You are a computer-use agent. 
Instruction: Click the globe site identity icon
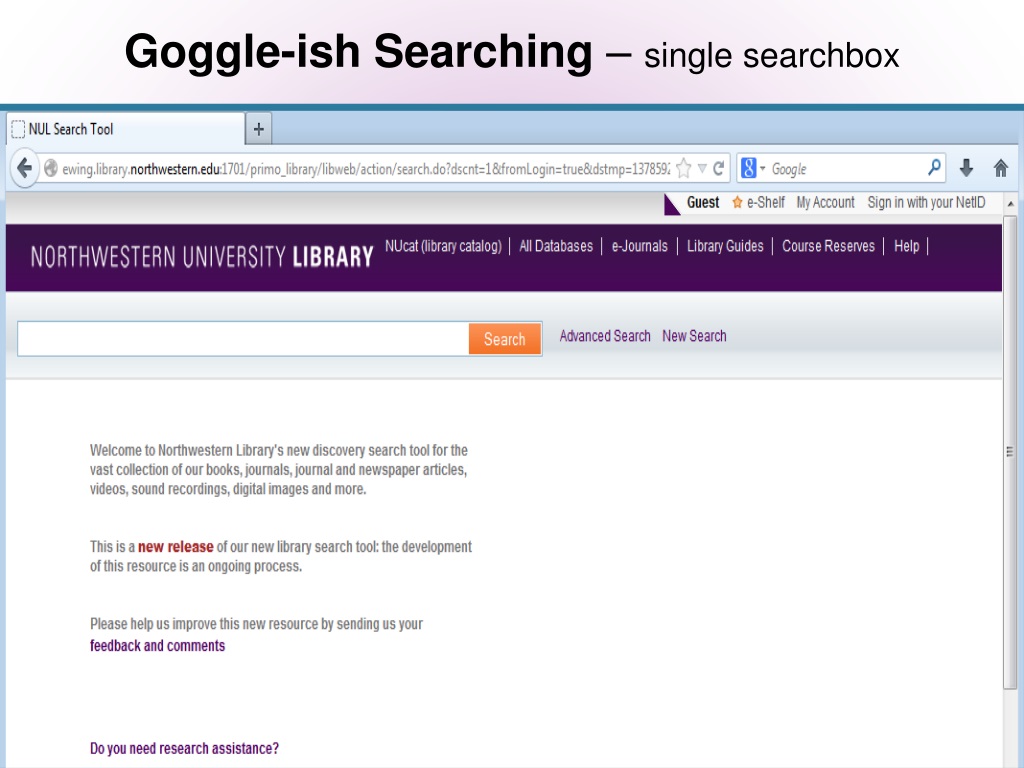click(x=50, y=168)
